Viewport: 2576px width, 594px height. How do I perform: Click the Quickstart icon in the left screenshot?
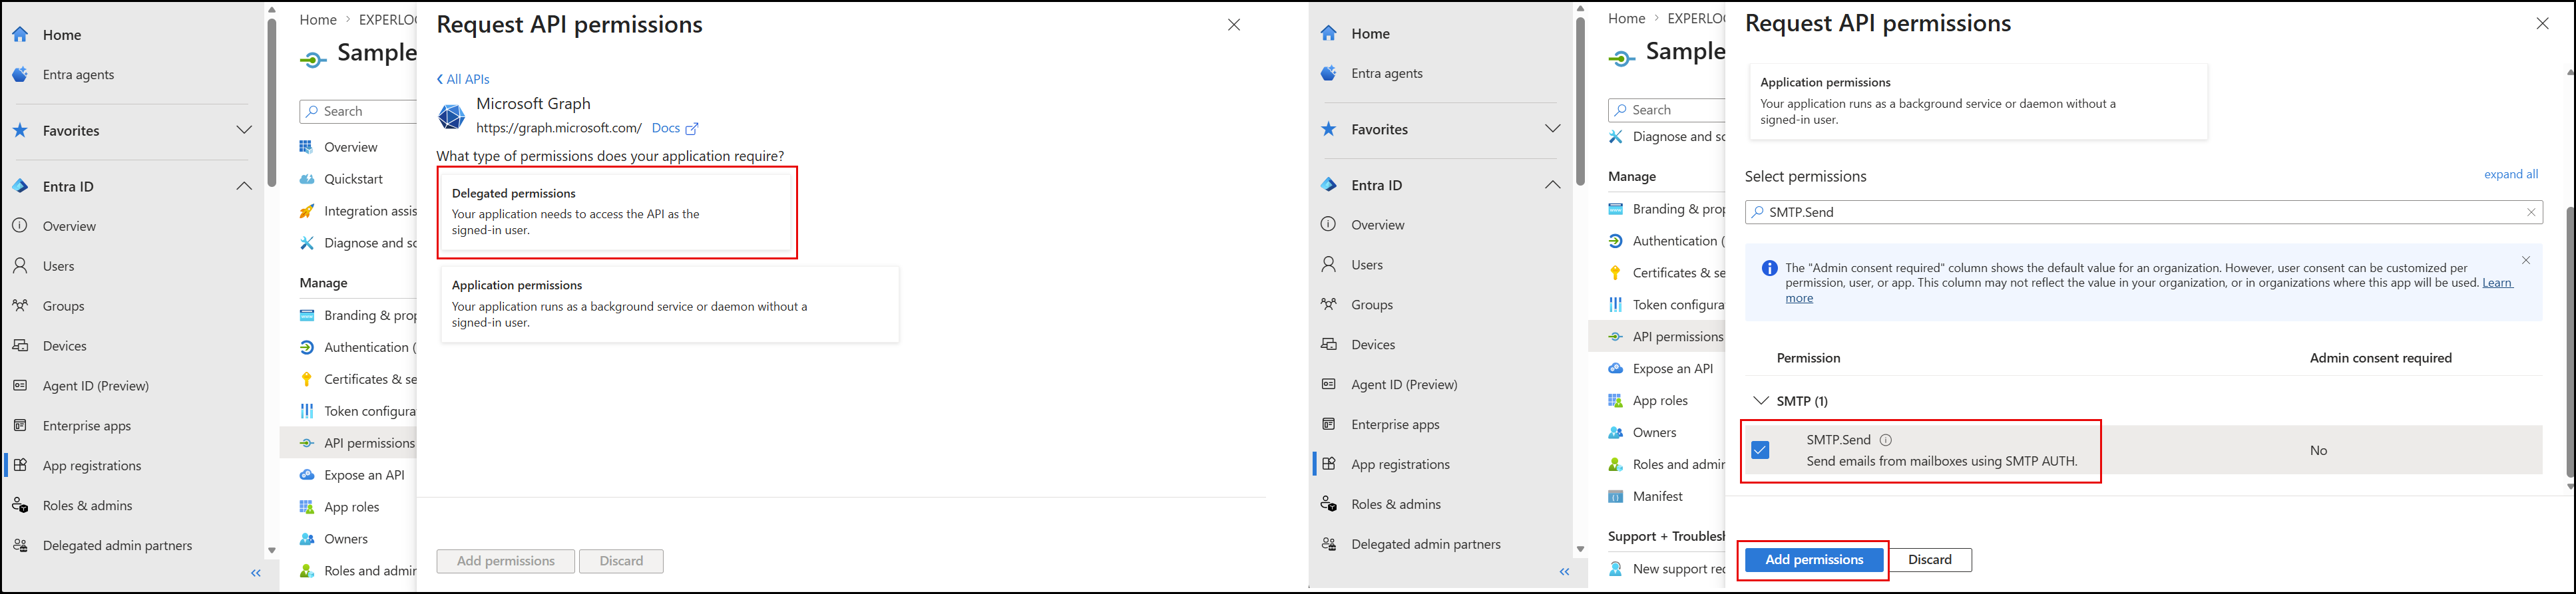click(307, 179)
